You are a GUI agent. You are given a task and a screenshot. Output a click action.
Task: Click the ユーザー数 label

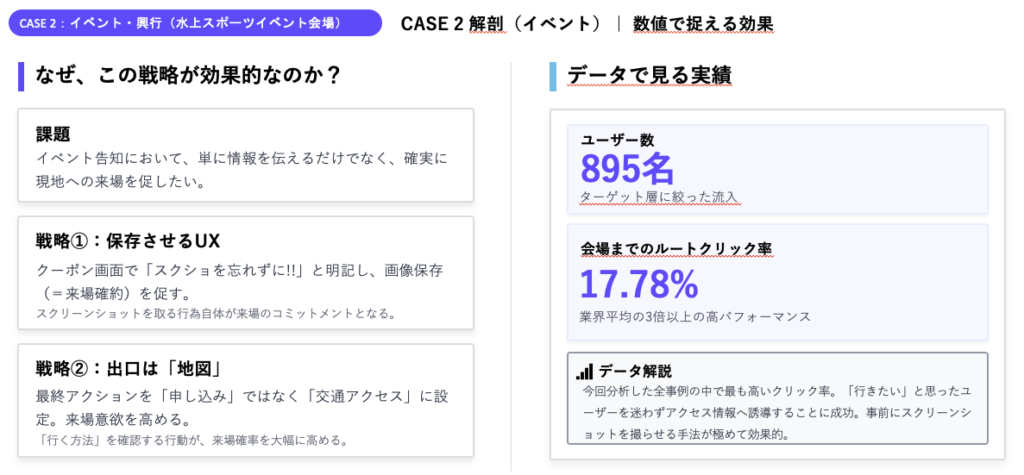[x=617, y=140]
